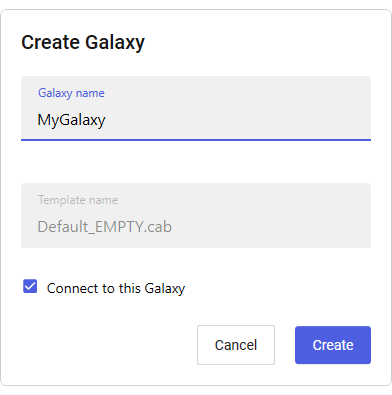Screen dimensions: 392x395
Task: Click the blue underline of Galaxy name field
Action: 196,140
